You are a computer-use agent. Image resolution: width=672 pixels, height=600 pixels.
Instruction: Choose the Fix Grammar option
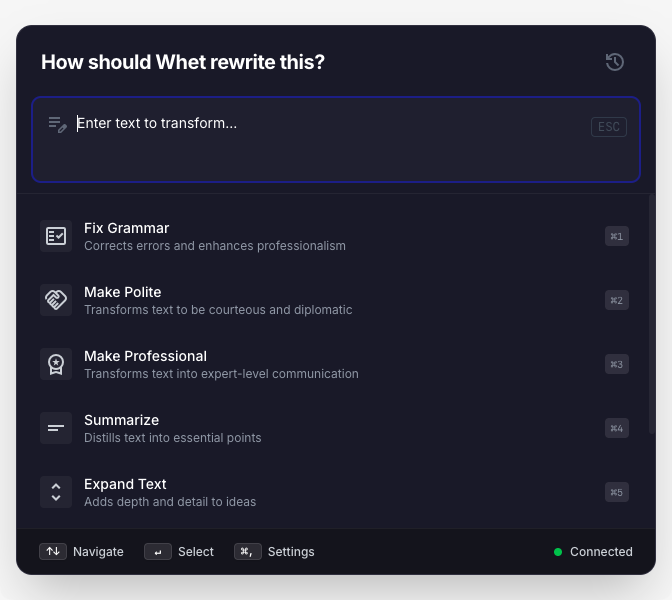(x=334, y=236)
